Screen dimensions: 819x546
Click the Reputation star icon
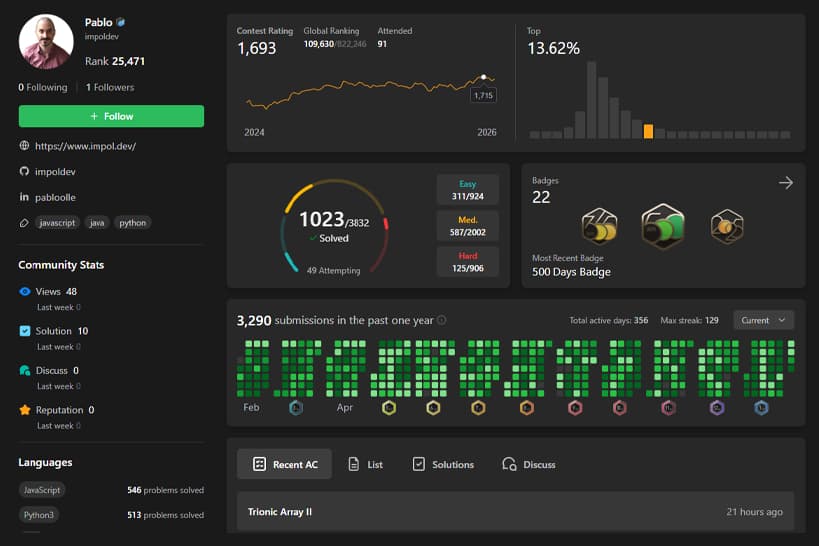click(x=25, y=410)
